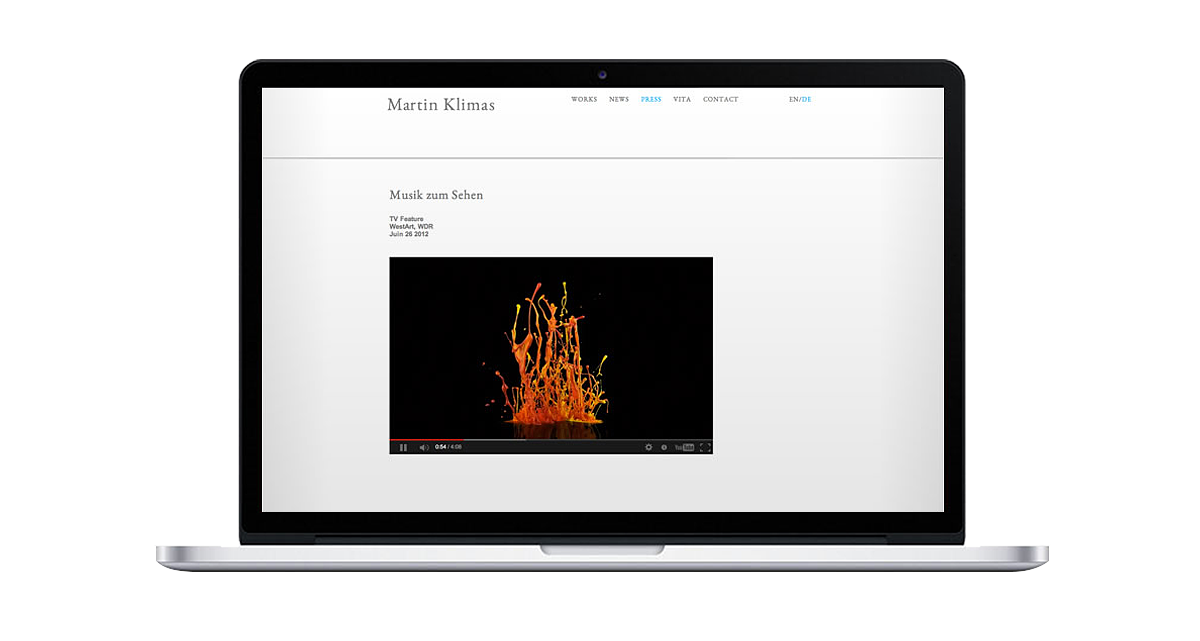Open the video on YouTube via logo

(684, 447)
